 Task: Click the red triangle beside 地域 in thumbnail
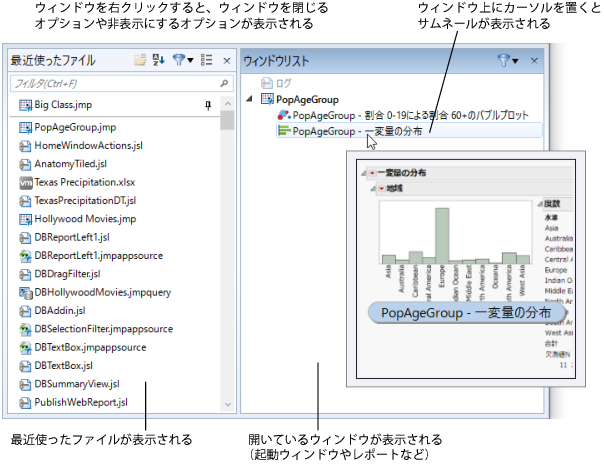pyautogui.click(x=381, y=188)
